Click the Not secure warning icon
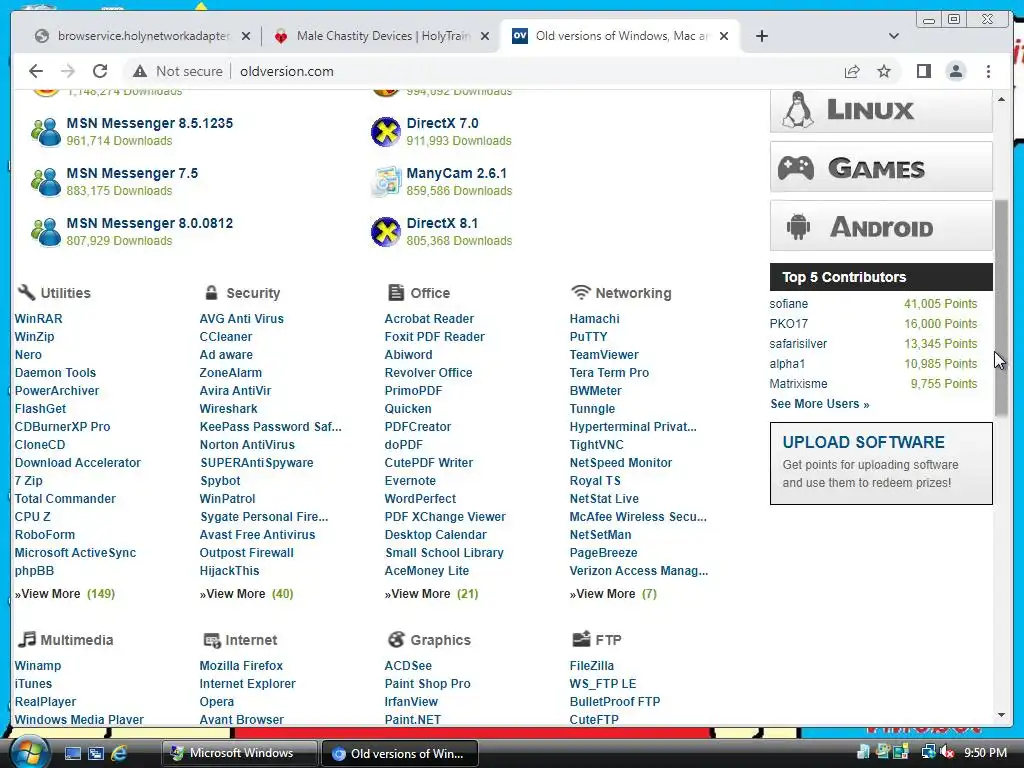1024x768 pixels. tap(140, 71)
